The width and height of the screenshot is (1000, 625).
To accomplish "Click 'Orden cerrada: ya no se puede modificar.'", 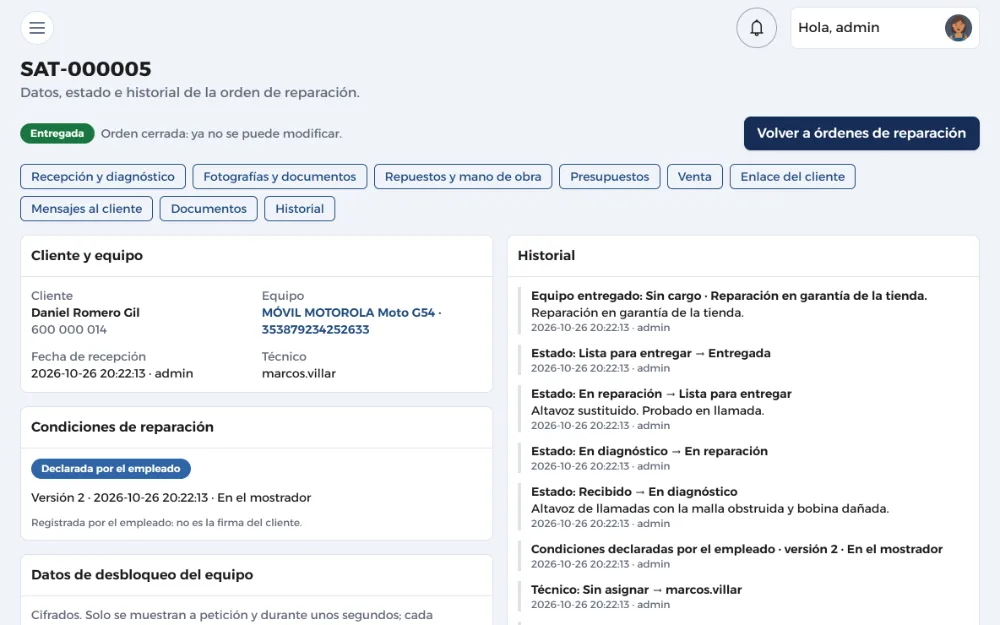I will [221, 133].
